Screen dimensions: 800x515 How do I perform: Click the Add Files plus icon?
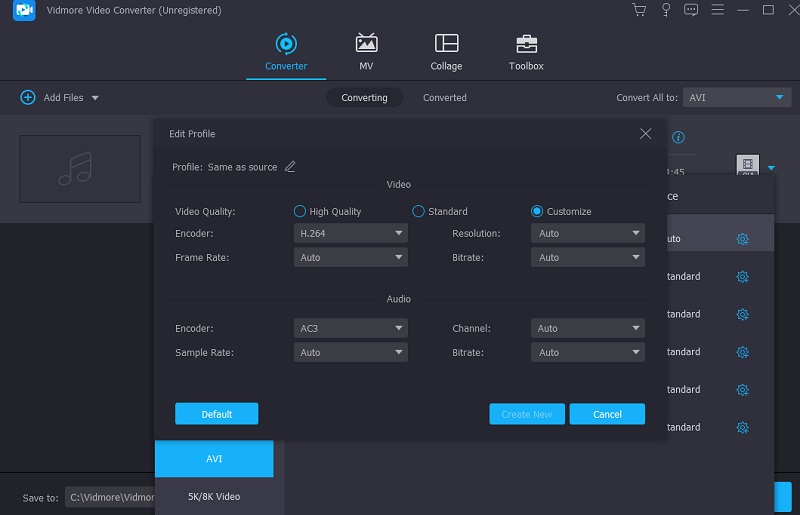point(28,98)
